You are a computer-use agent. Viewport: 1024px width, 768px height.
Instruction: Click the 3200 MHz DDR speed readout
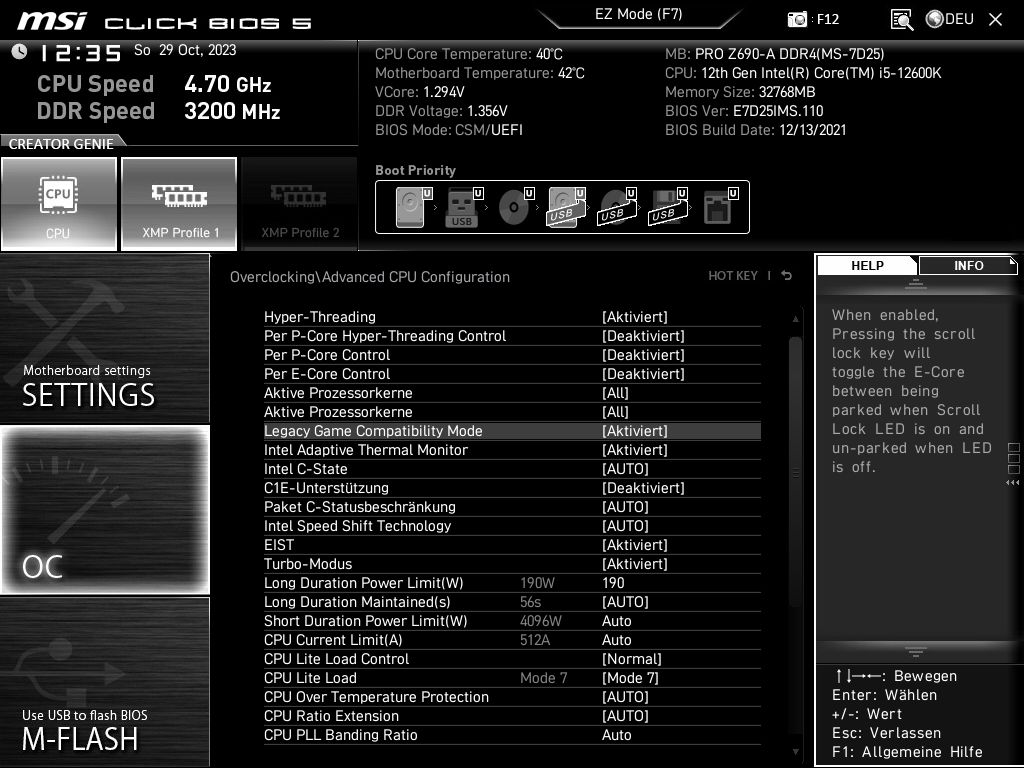(232, 111)
